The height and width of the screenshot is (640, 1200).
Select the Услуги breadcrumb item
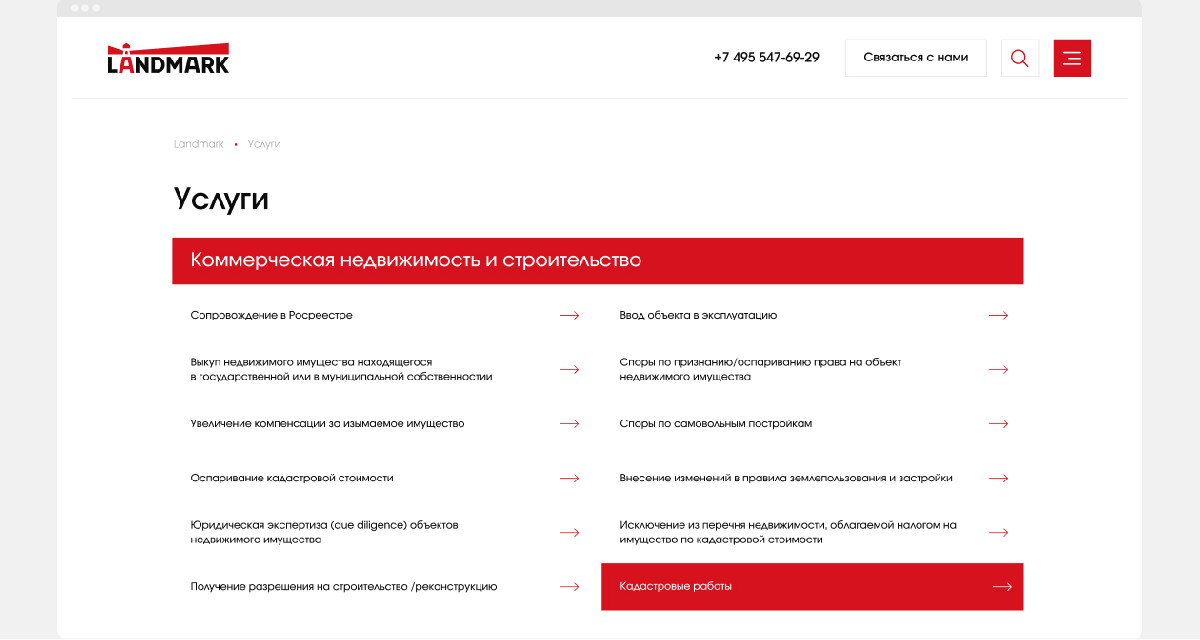tap(264, 144)
